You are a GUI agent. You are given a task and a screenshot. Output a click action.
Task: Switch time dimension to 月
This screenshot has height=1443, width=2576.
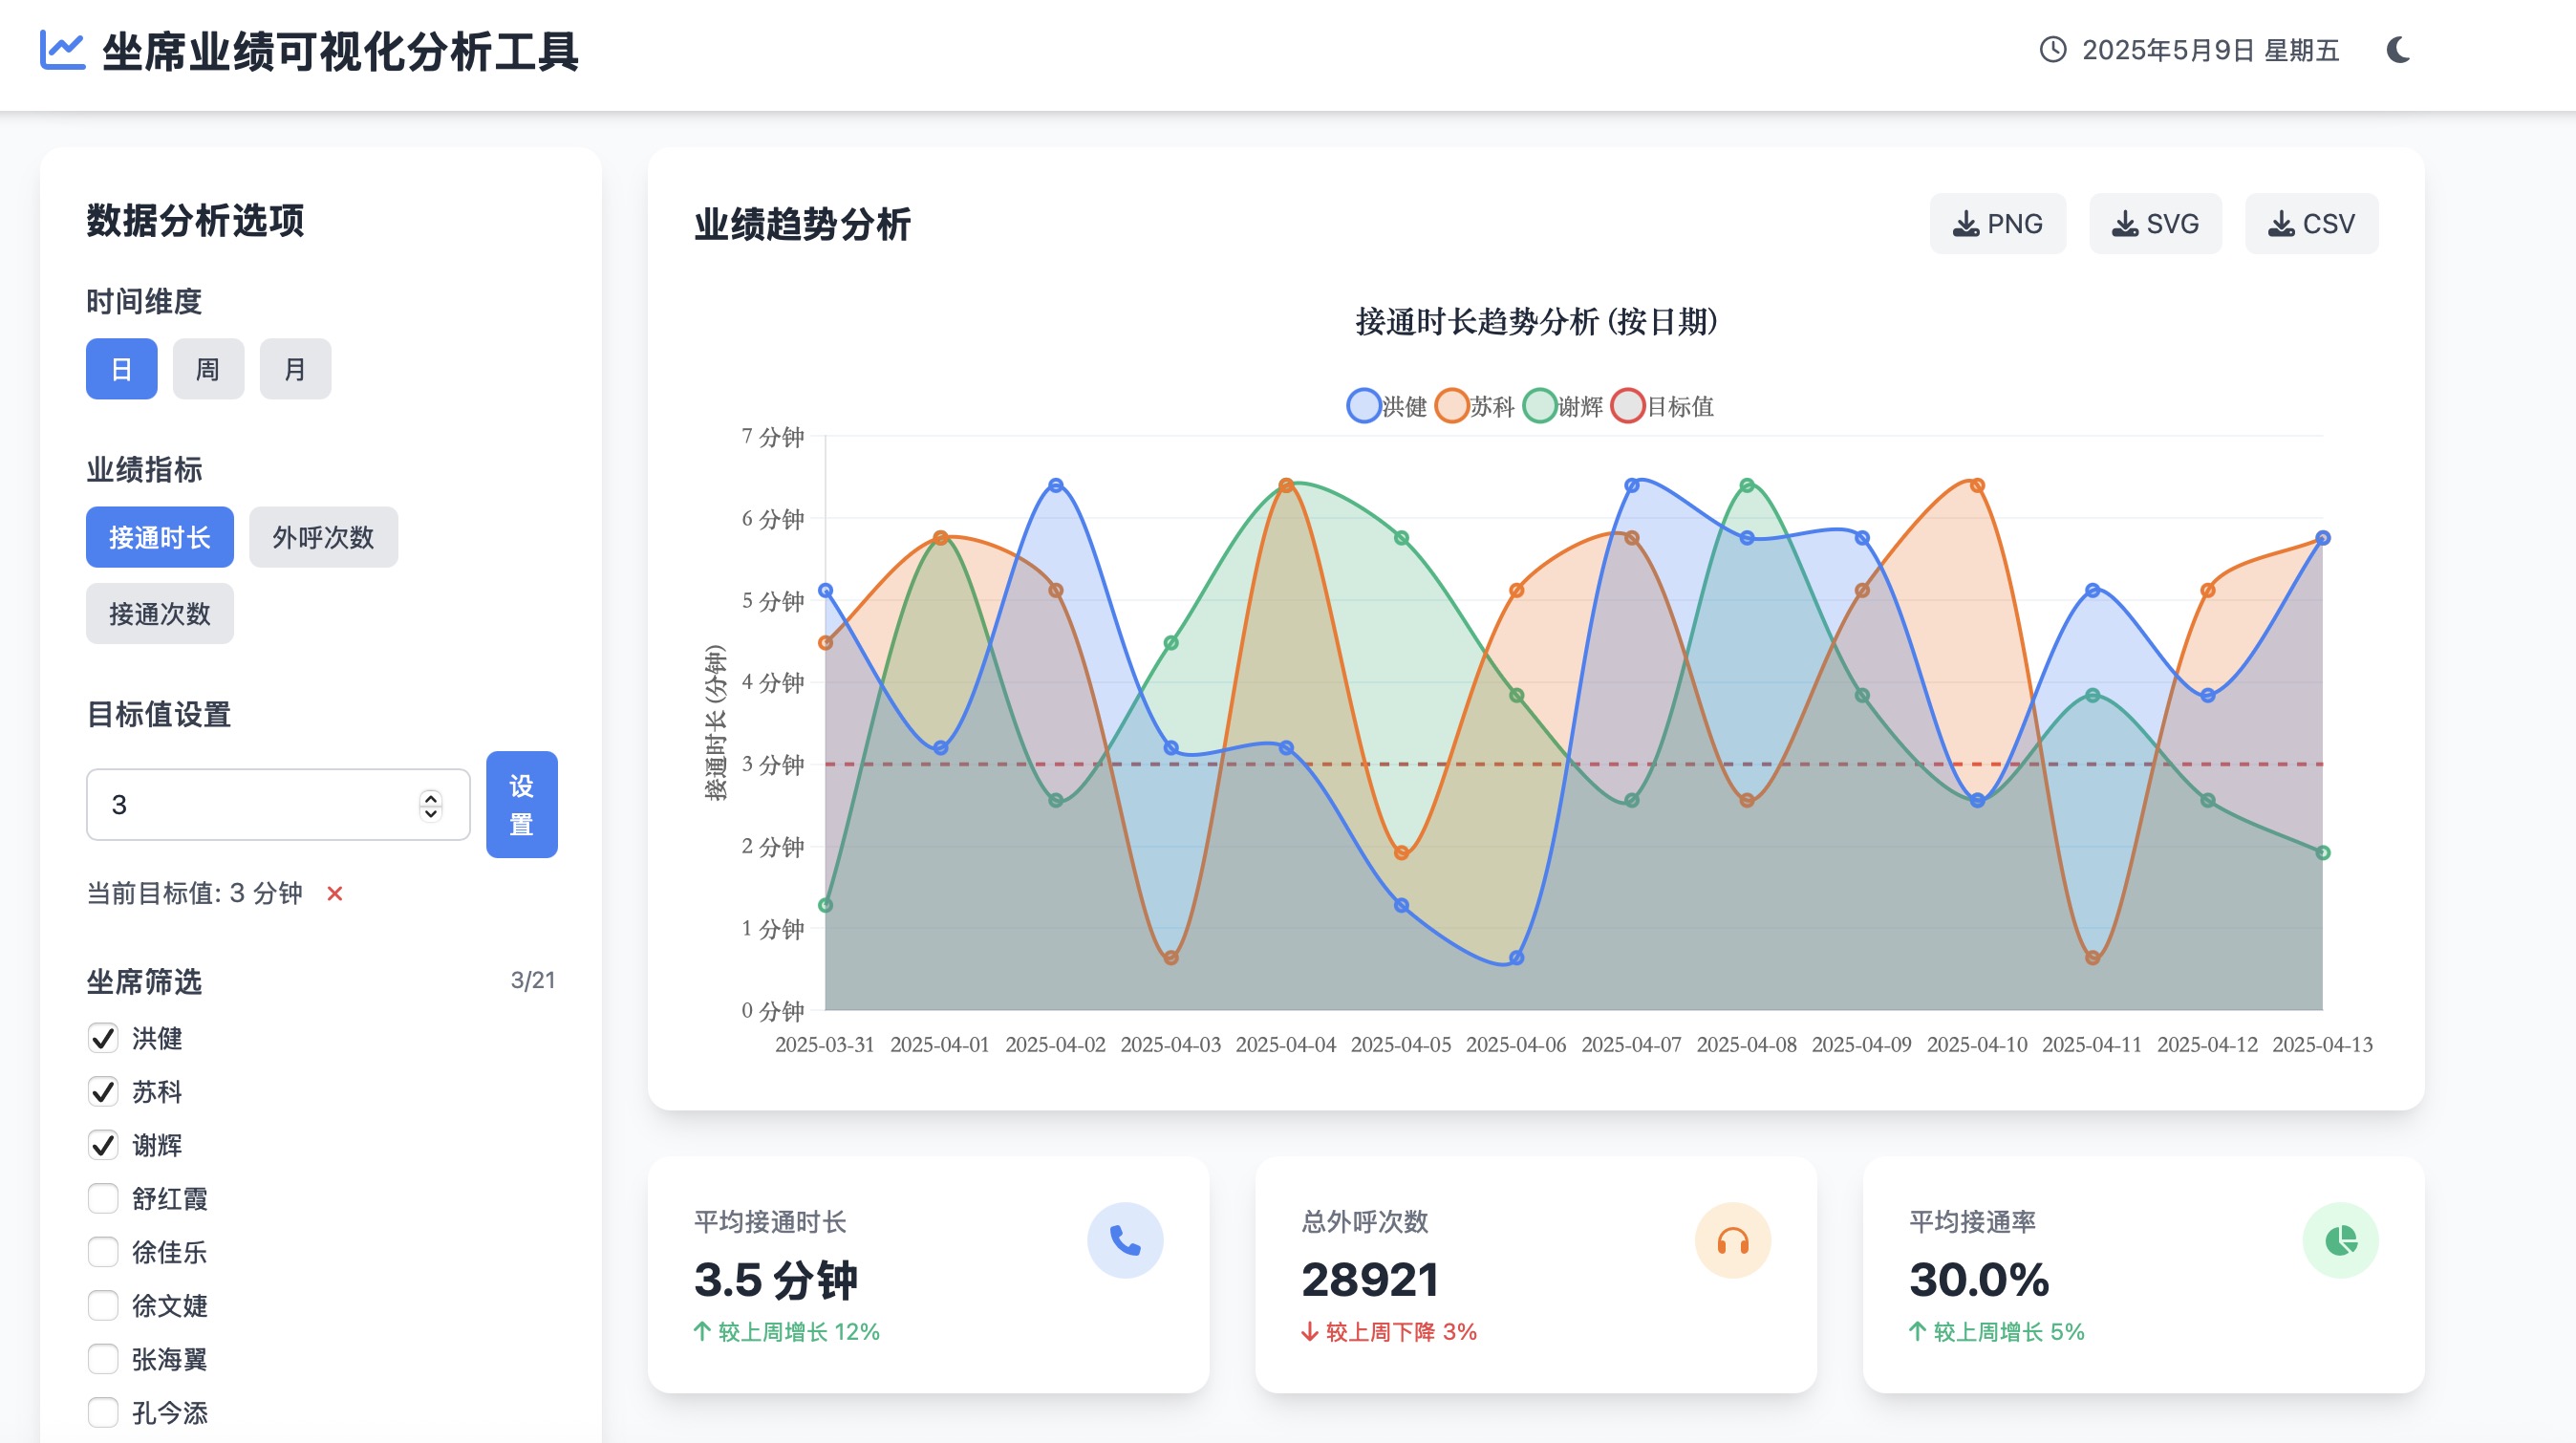[295, 369]
